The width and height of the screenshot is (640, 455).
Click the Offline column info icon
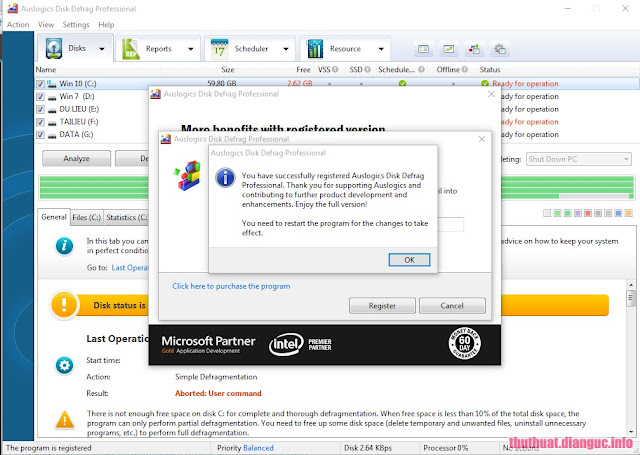pos(464,69)
